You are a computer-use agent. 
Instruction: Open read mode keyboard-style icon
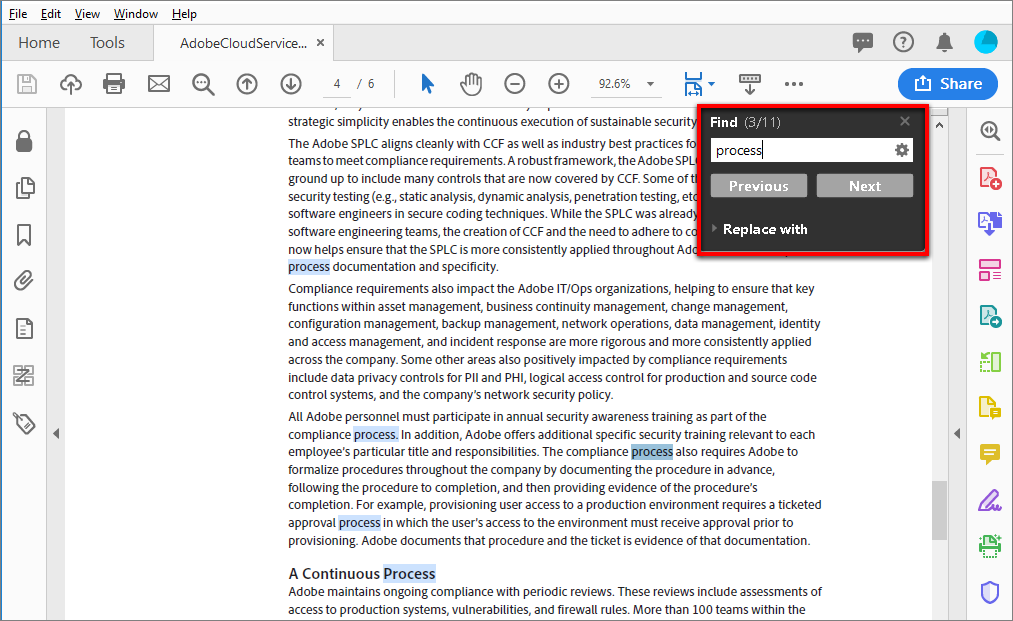point(749,84)
